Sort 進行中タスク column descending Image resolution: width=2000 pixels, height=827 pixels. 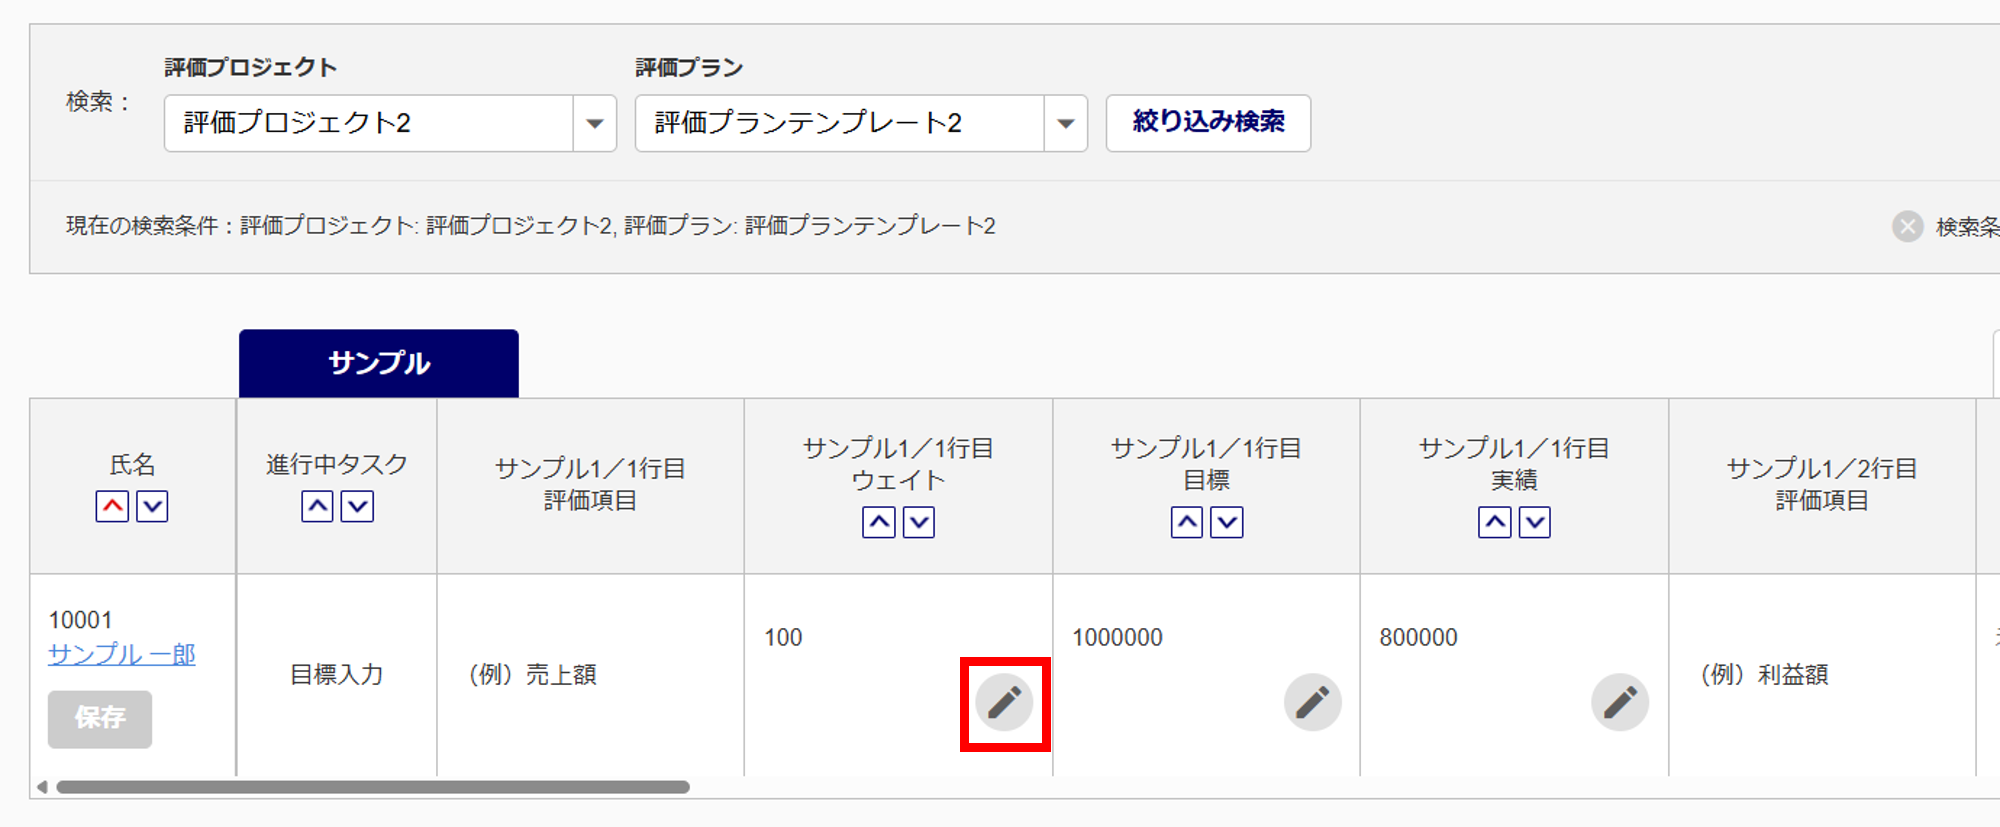[357, 506]
